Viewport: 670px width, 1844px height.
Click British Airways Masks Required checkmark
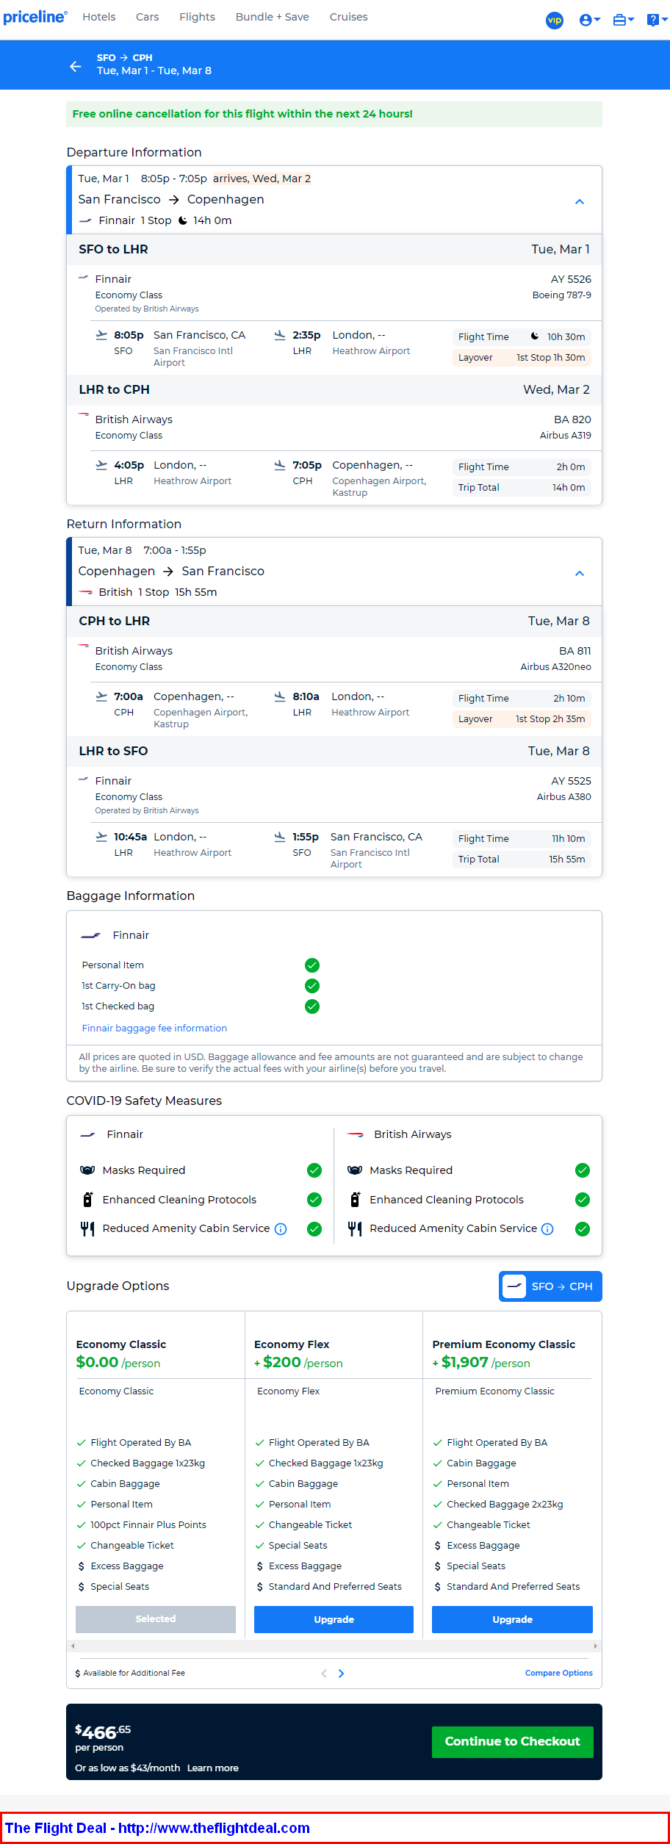tap(582, 1170)
